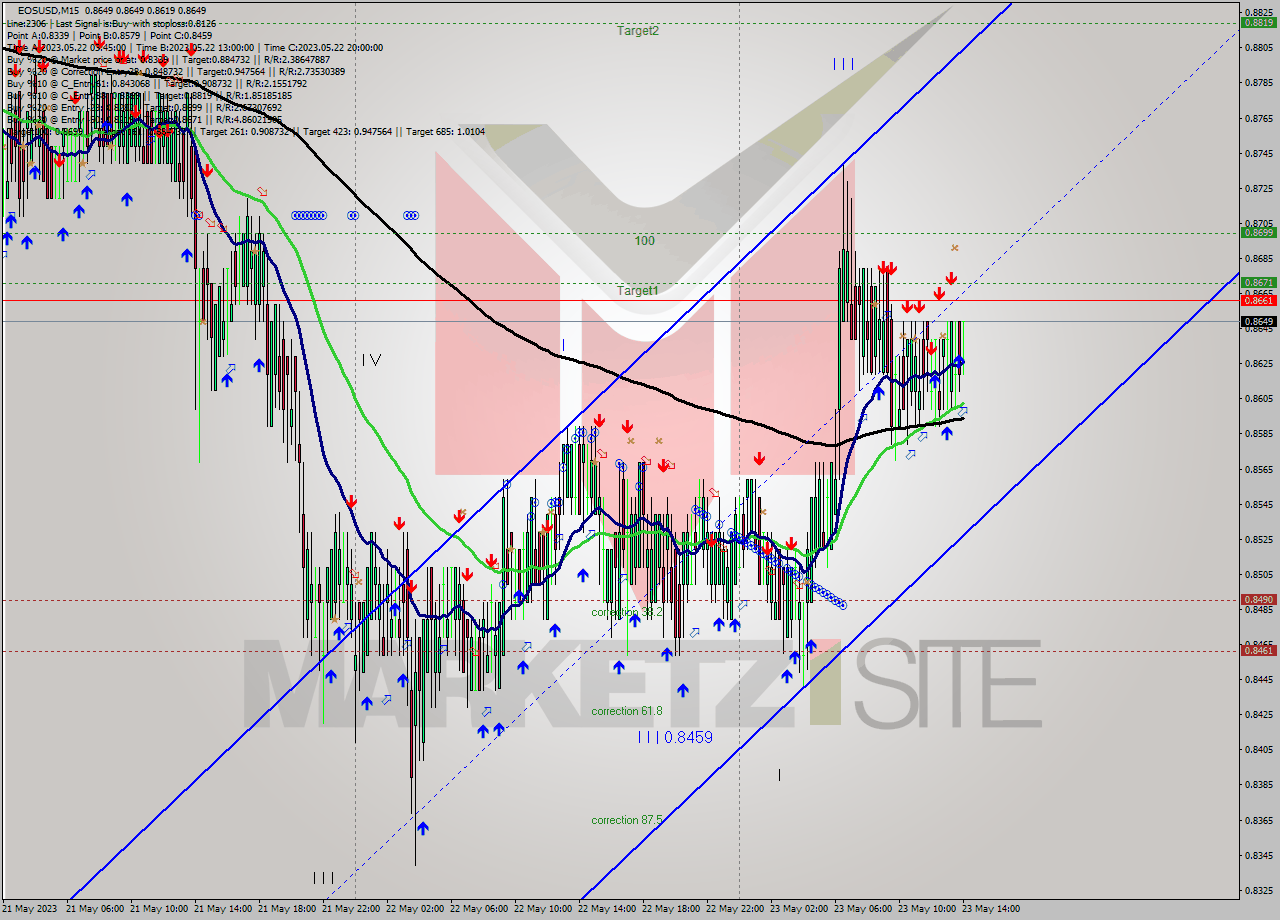The height and width of the screenshot is (920, 1280).
Task: Select the 0.8565 price axis value
Action: point(1257,468)
